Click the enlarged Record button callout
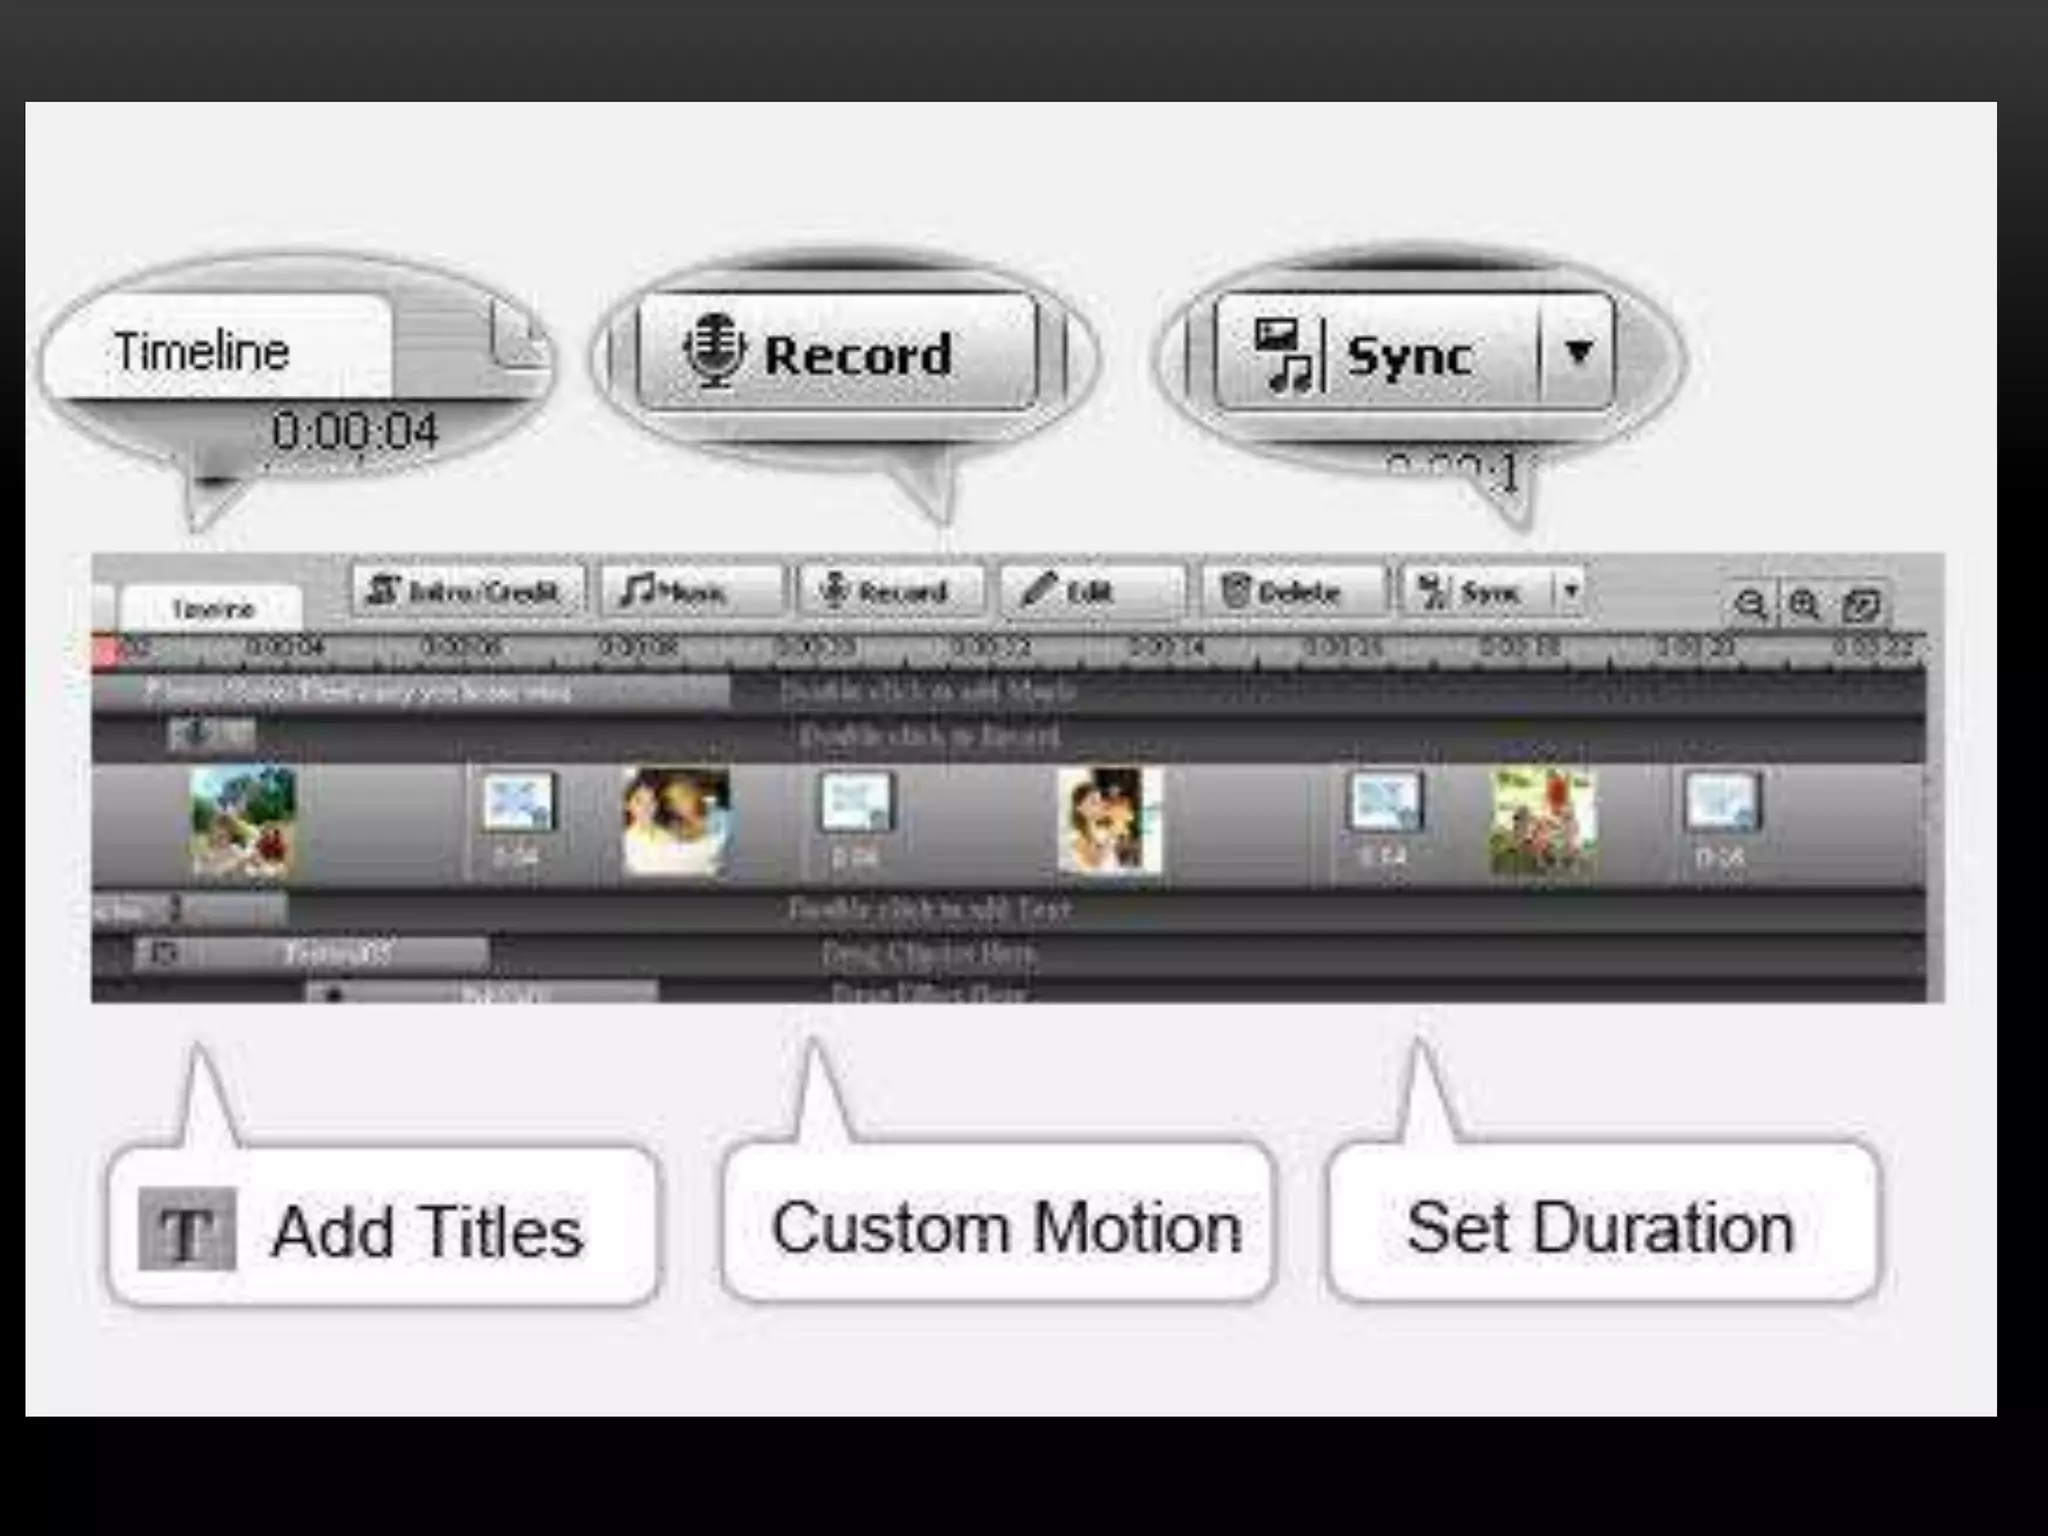Screen dimensions: 2048x1536 (838, 352)
